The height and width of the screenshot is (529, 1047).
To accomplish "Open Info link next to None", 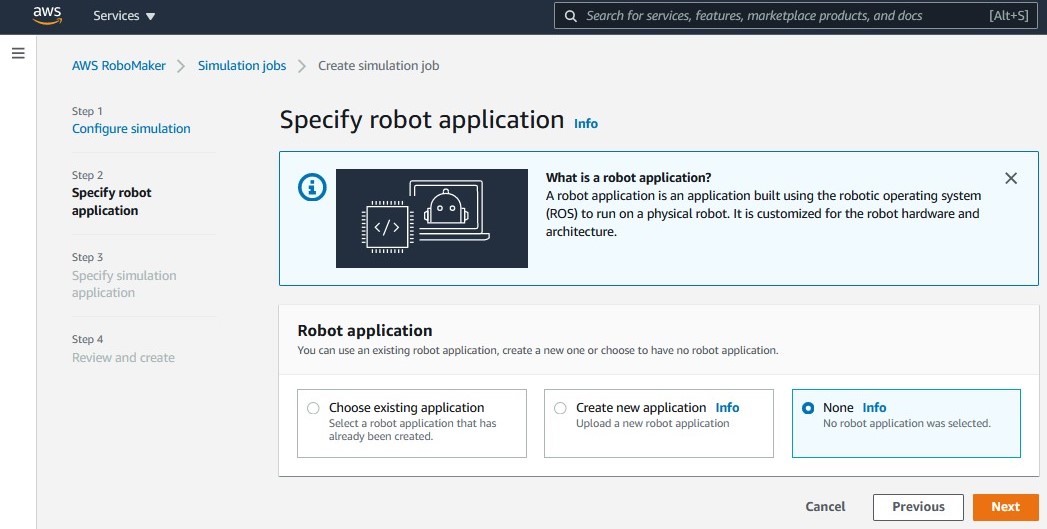I will click(x=874, y=407).
